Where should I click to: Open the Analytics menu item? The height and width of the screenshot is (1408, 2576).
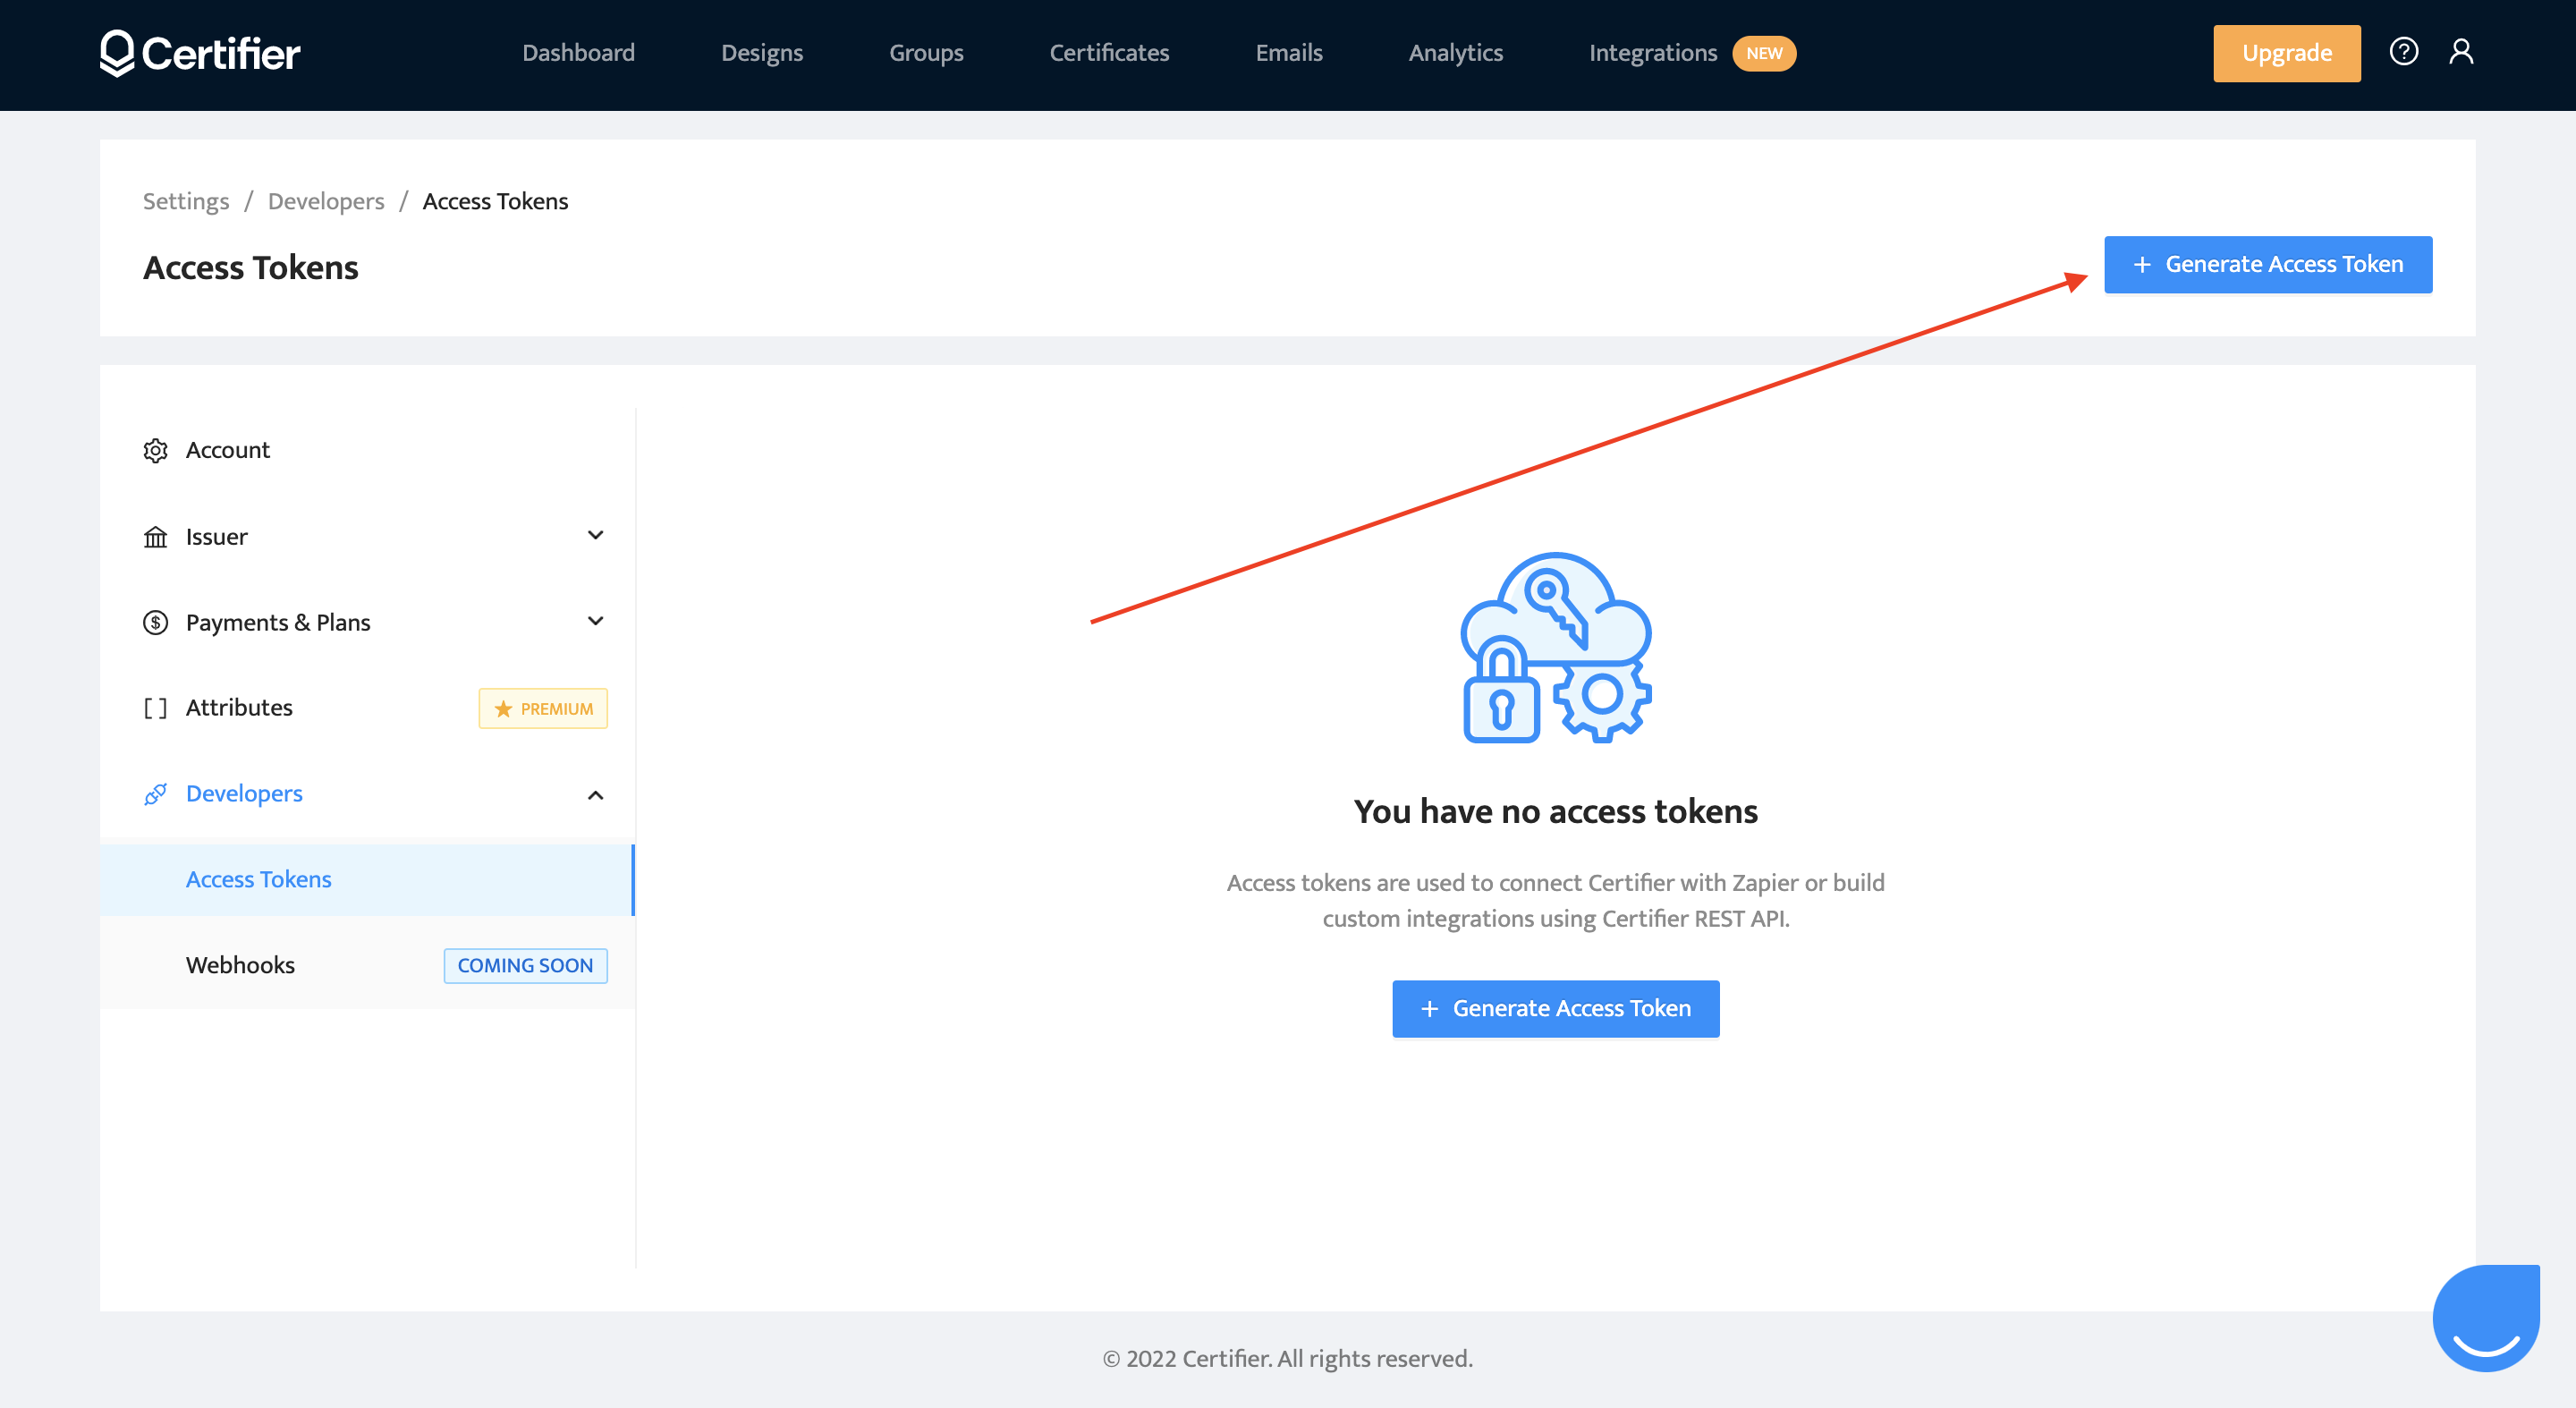click(1455, 53)
